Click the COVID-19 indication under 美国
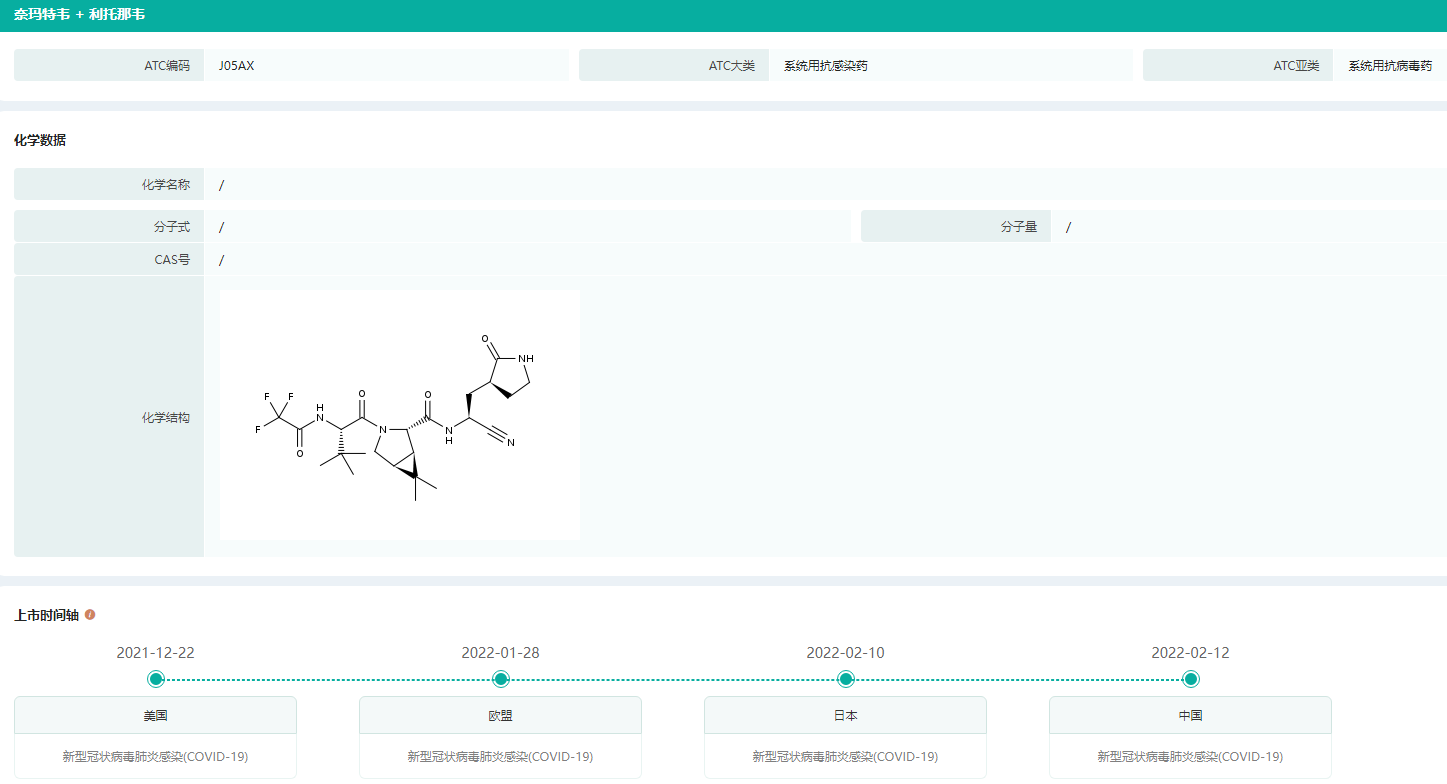Viewport: 1447px width, 784px height. tap(155, 757)
